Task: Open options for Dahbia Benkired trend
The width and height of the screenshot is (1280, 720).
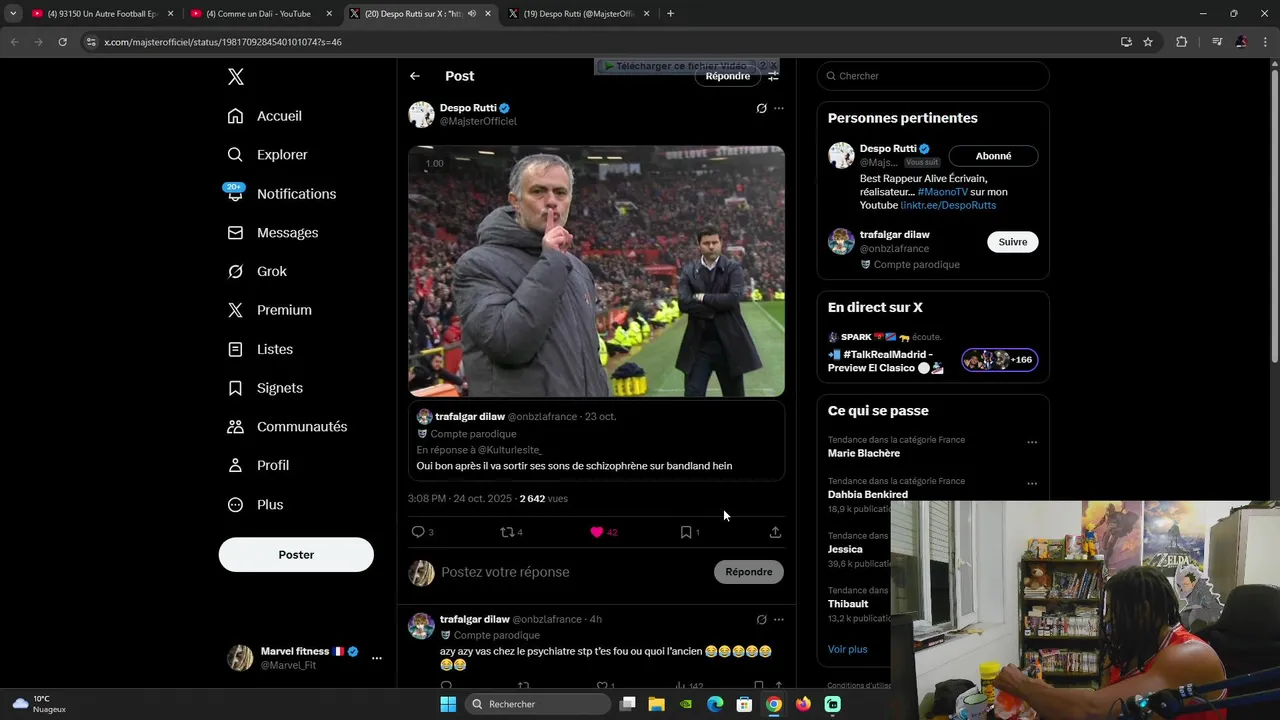Action: 1032,484
